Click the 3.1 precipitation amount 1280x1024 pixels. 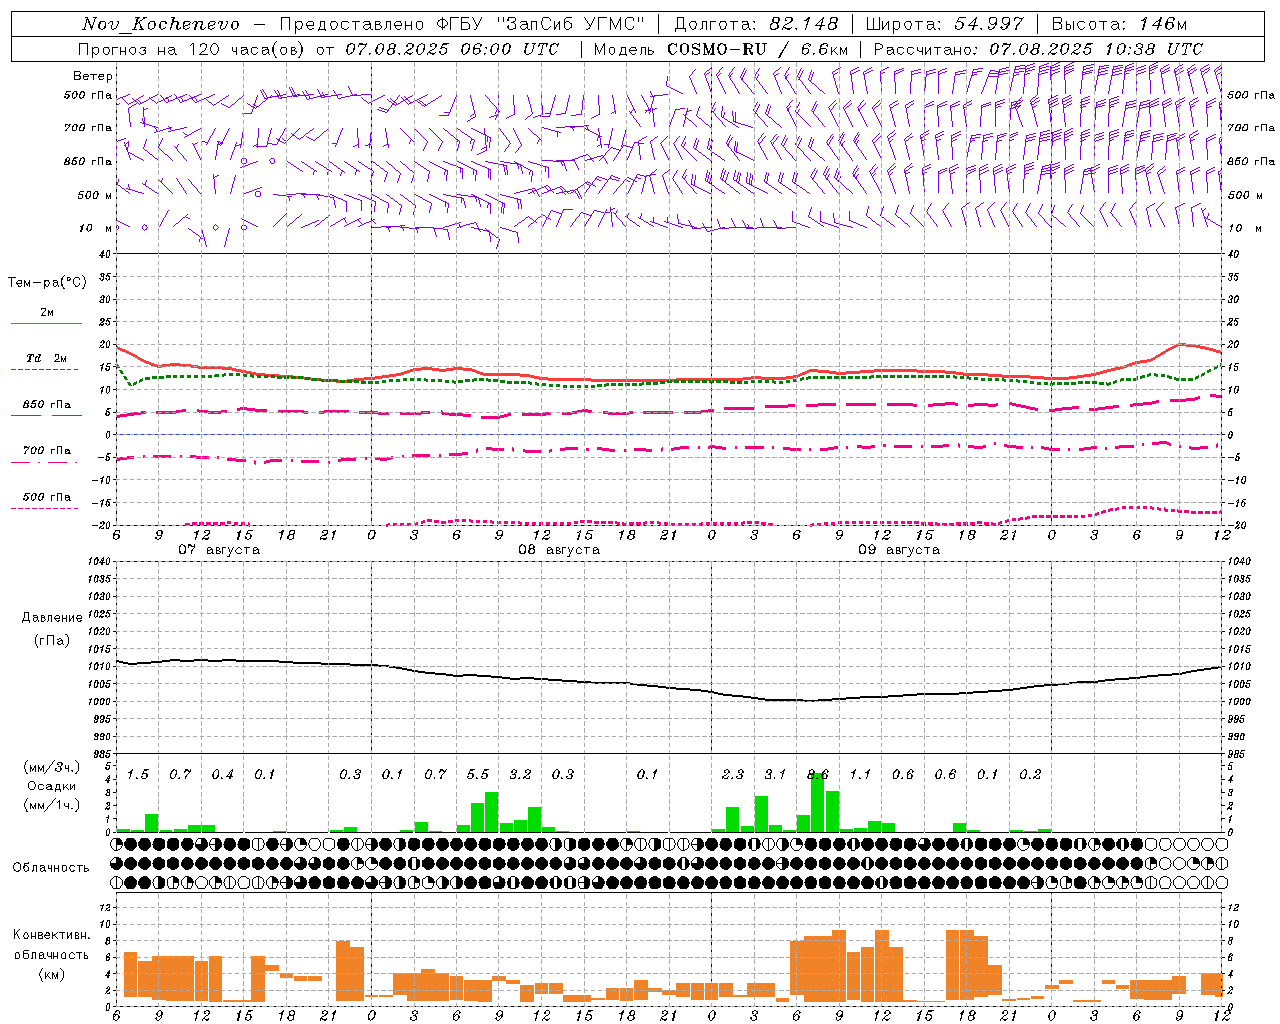(x=775, y=775)
